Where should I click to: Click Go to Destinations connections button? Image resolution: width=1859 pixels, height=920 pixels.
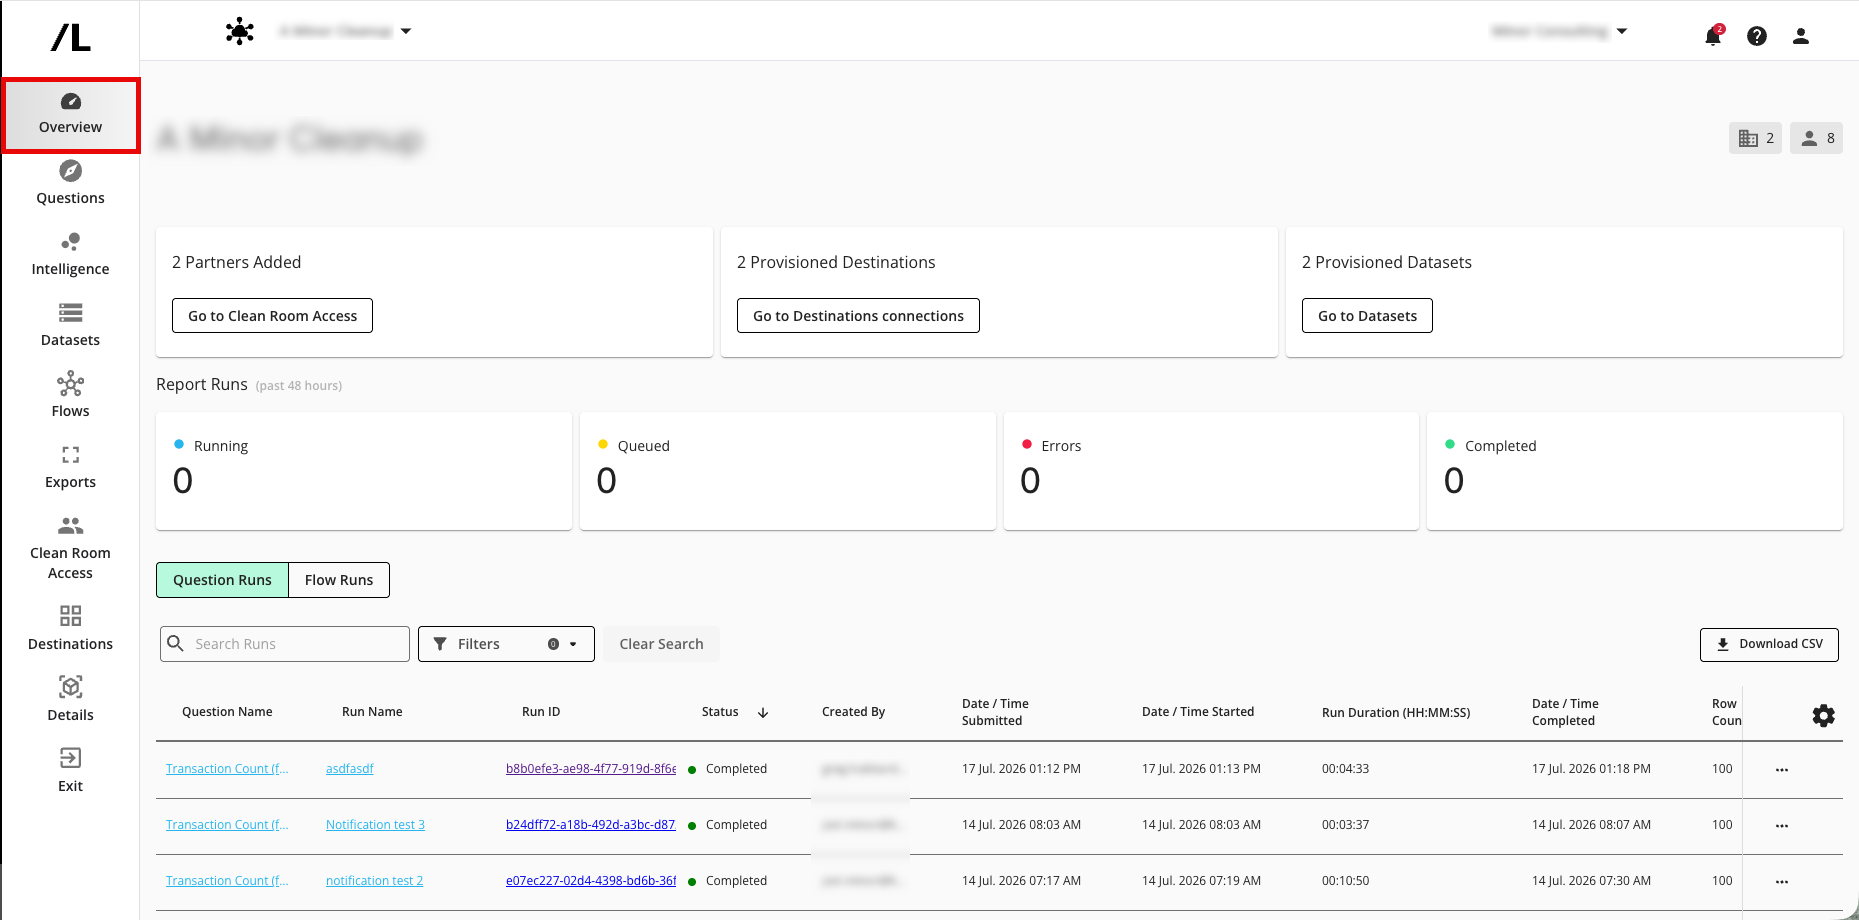click(858, 316)
